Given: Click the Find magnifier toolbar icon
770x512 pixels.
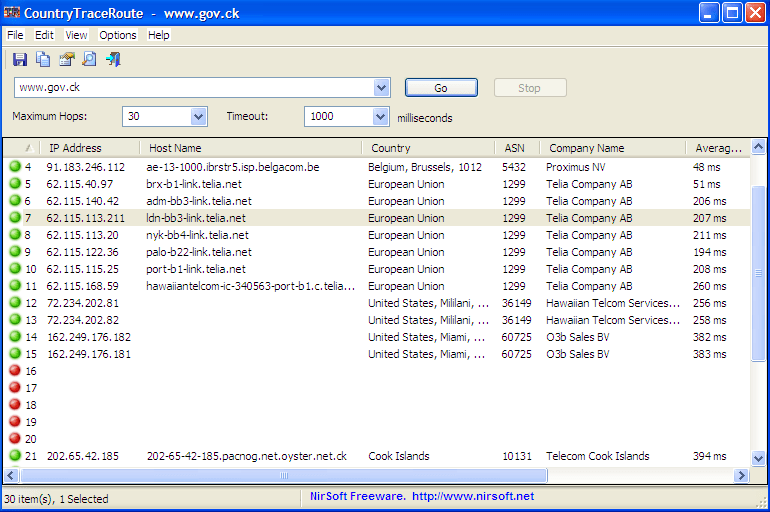Looking at the screenshot, I should point(90,60).
